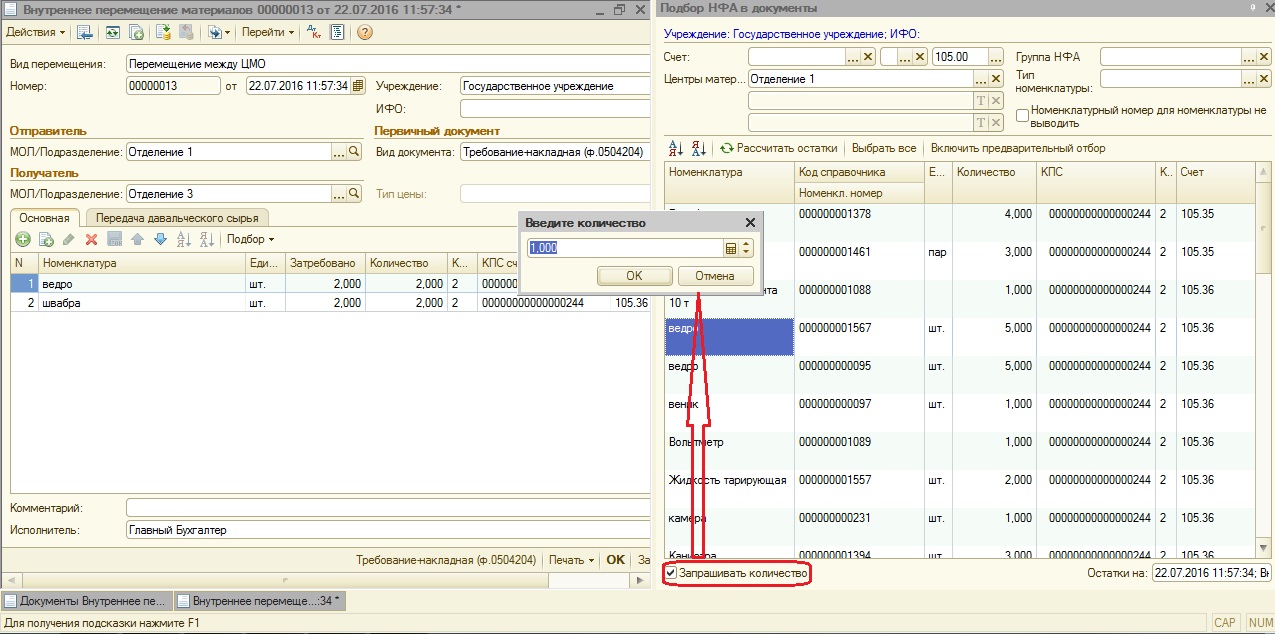Click Включить предварительный отбор

click(x=1018, y=148)
